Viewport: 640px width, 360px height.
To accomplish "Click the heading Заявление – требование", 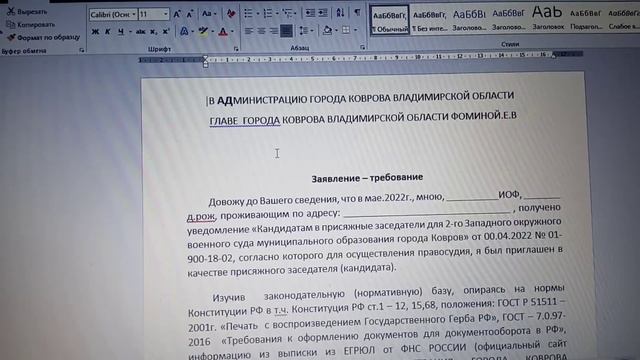I will click(367, 178).
